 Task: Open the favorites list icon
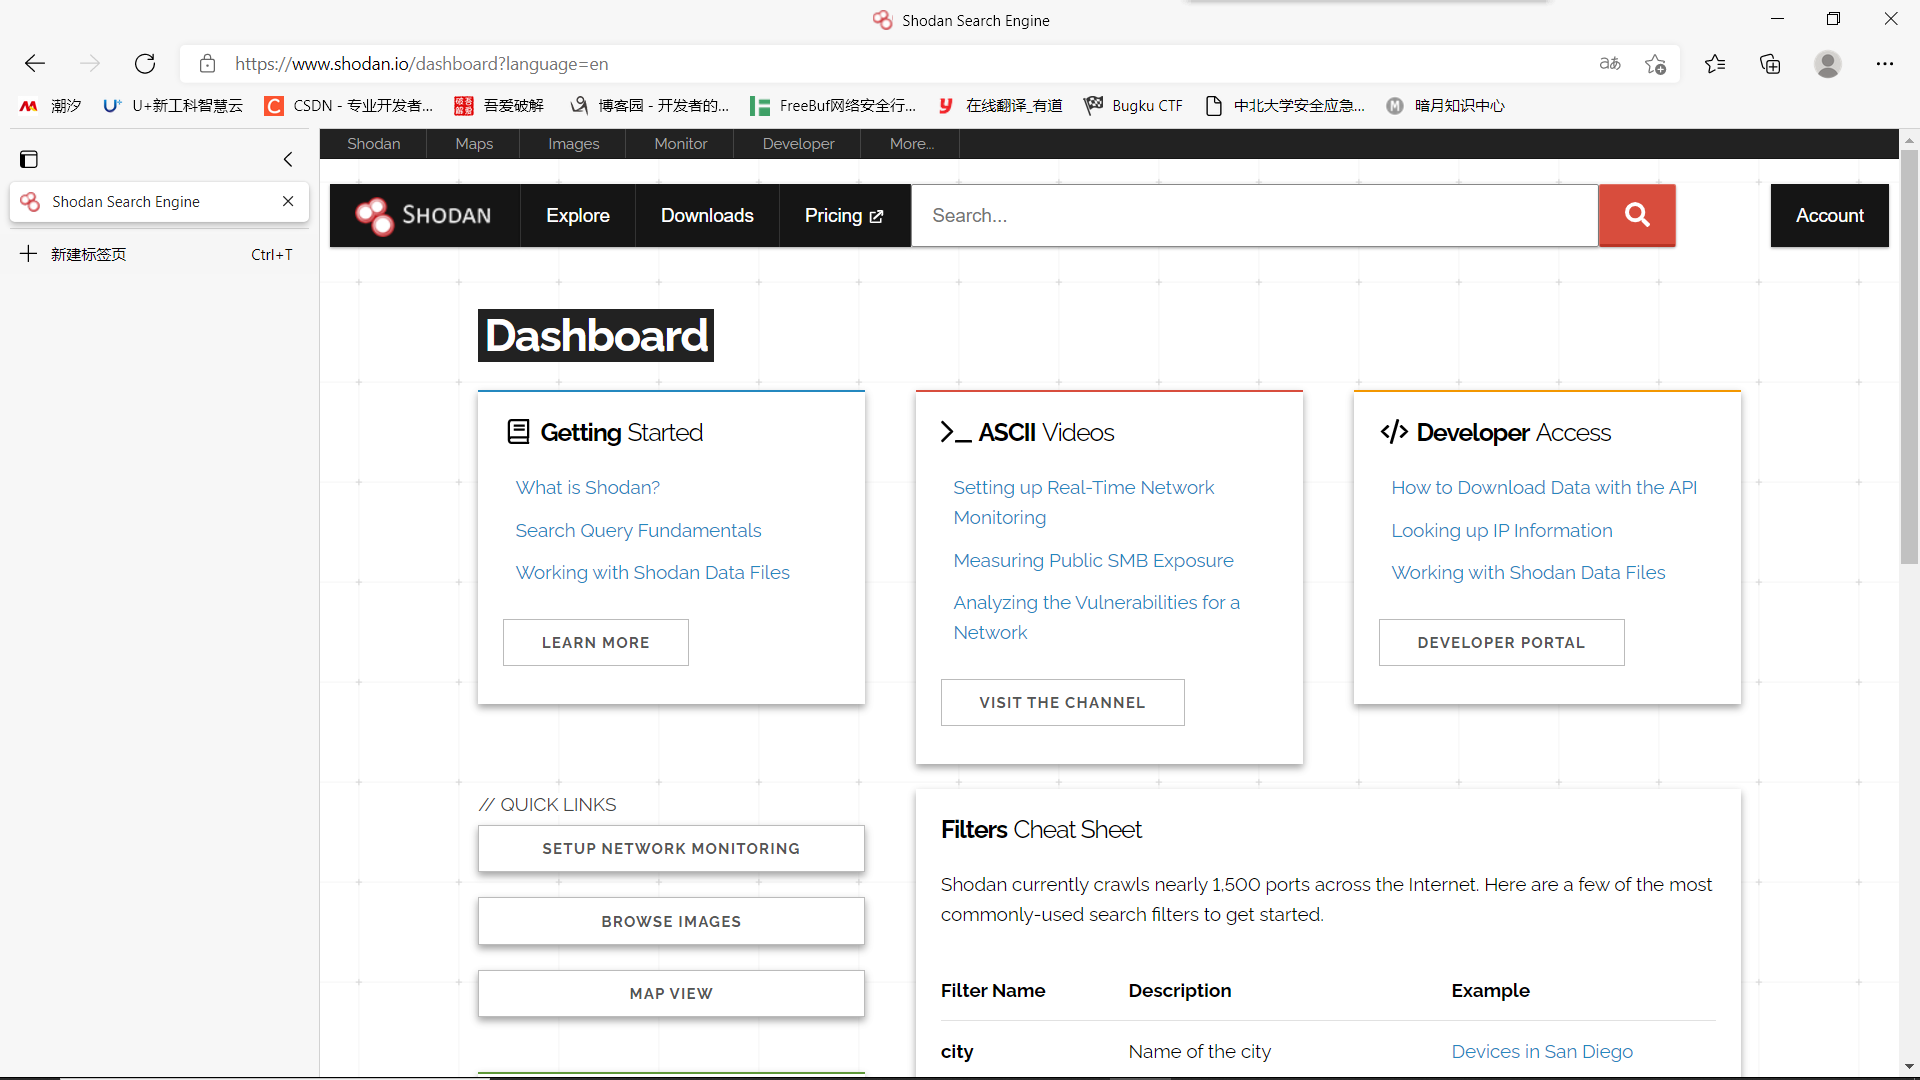point(1715,64)
